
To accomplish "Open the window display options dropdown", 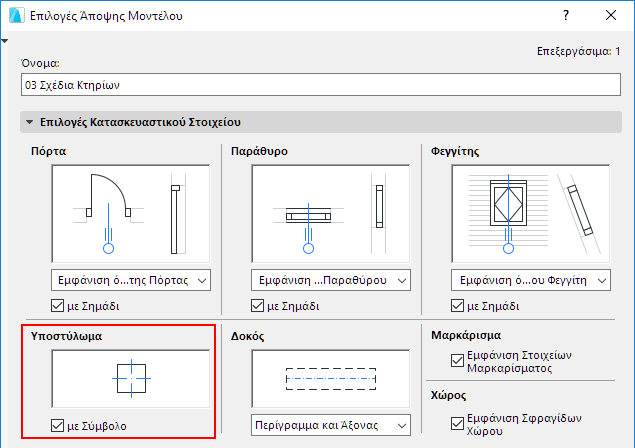I will click(330, 279).
